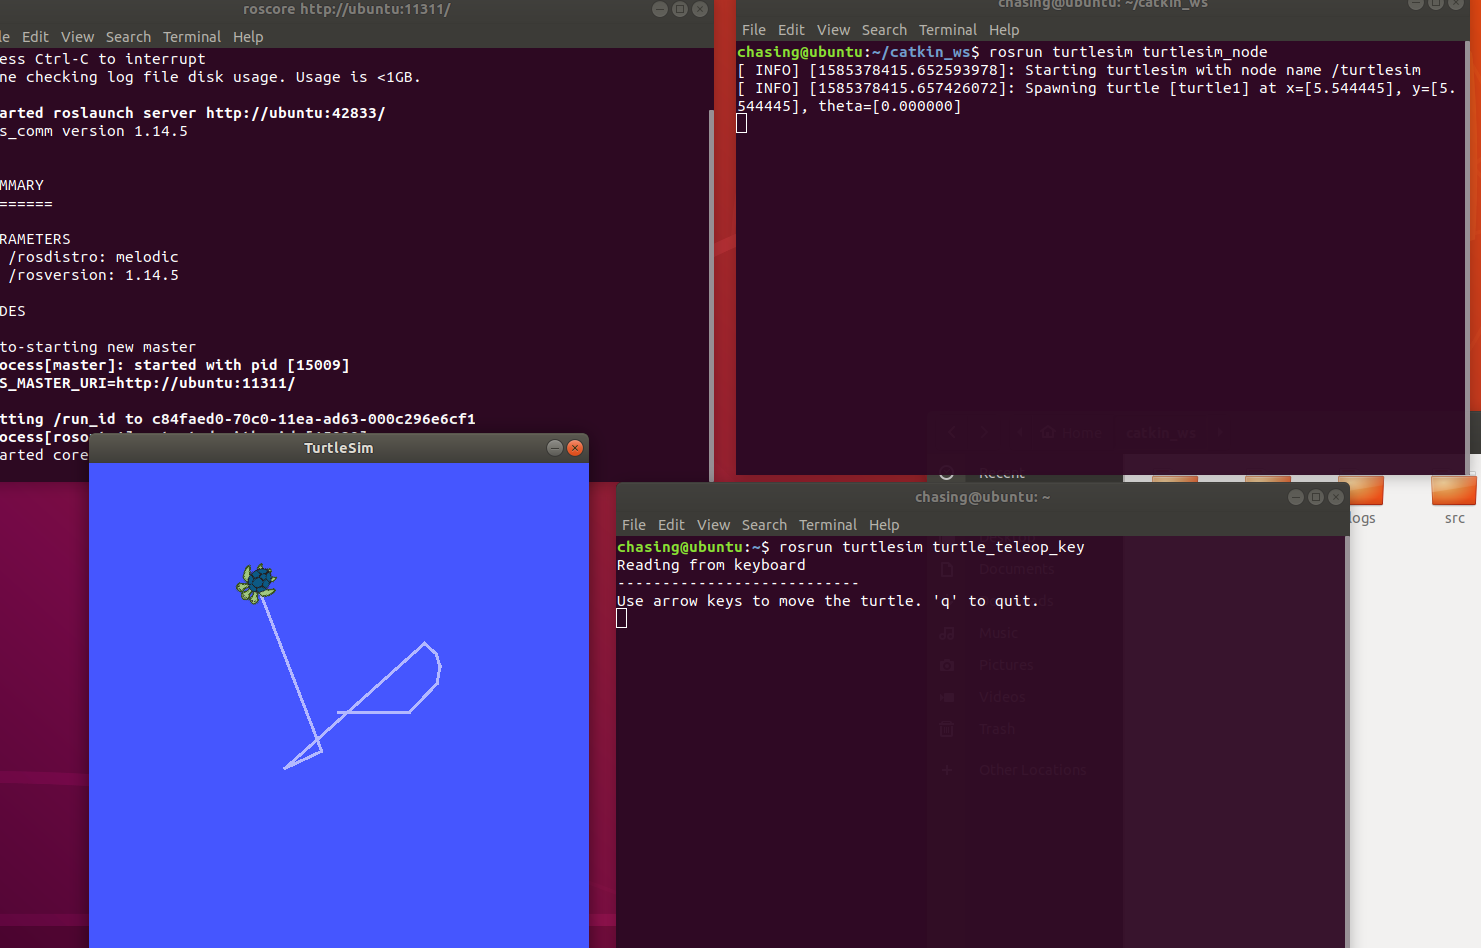Click 'started with pid [15009]' line
Viewport: 1481px width, 948px height.
click(175, 365)
